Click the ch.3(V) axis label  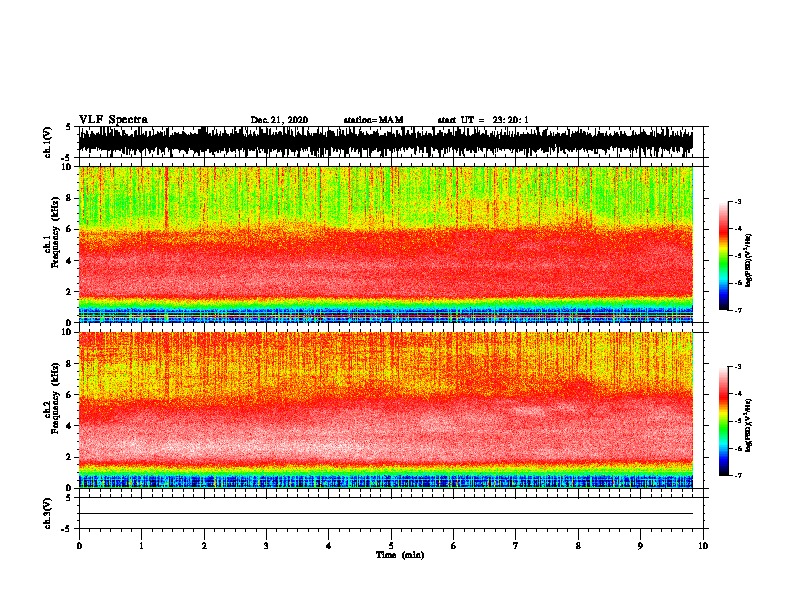[48, 513]
